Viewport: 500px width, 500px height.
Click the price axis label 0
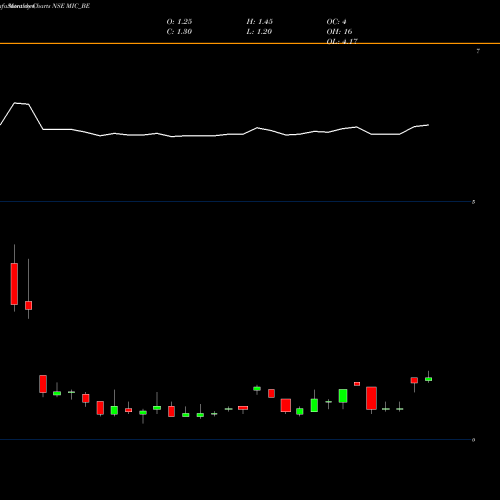tap(473, 440)
